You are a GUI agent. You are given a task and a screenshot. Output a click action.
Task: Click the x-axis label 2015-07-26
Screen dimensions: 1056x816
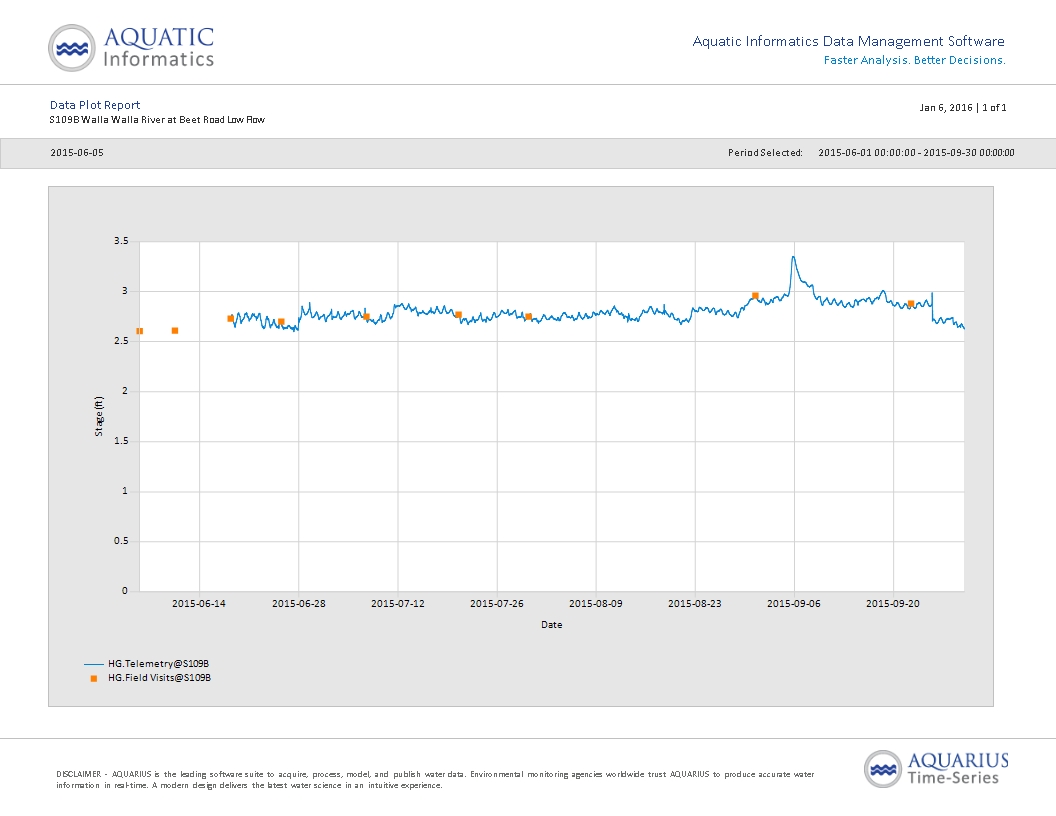click(496, 604)
